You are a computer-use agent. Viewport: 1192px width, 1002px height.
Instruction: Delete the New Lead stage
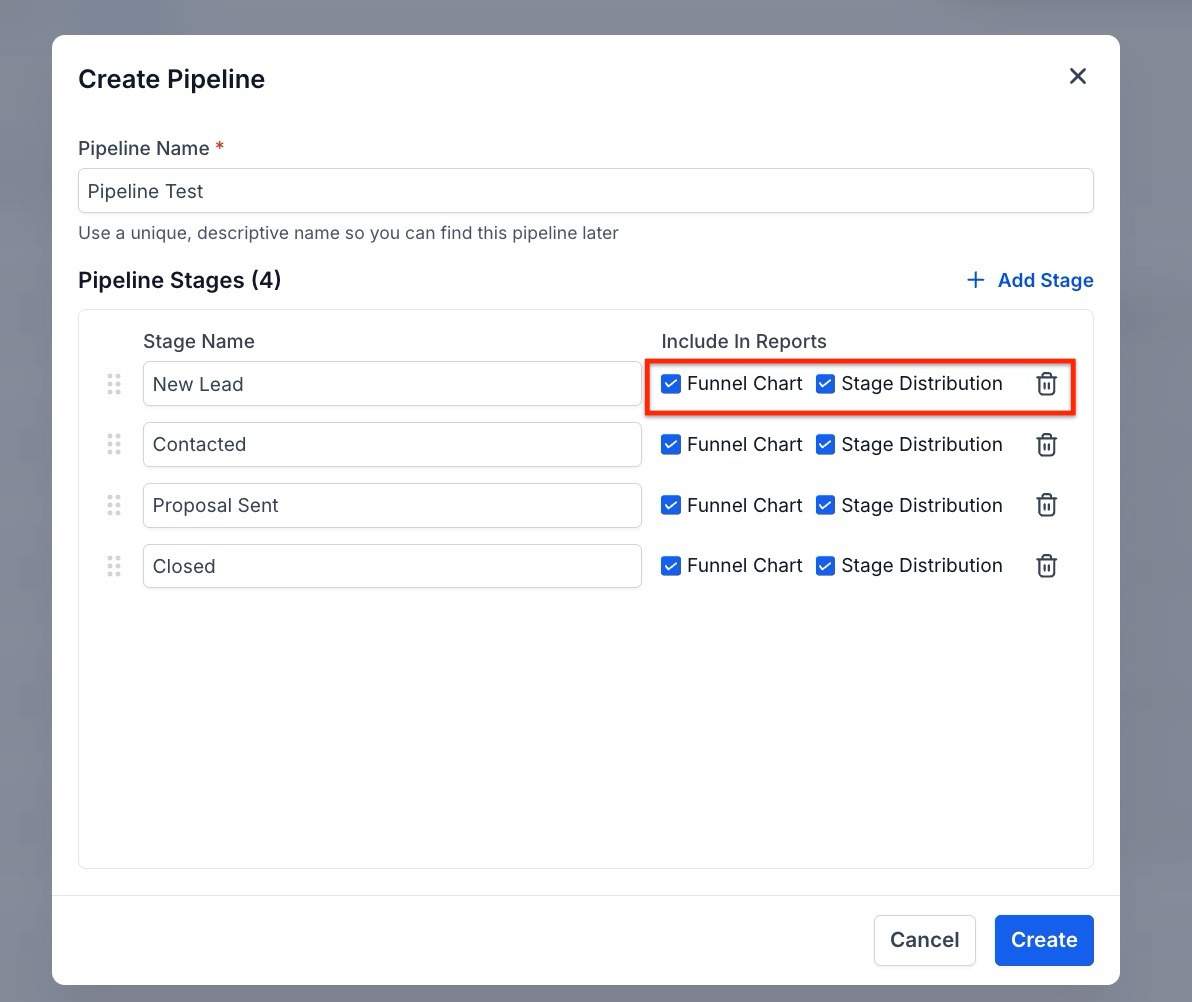coord(1046,384)
